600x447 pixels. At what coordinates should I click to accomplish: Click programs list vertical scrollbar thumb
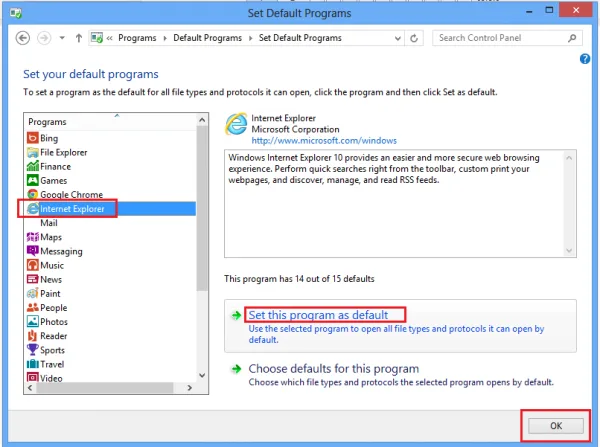(x=202, y=209)
